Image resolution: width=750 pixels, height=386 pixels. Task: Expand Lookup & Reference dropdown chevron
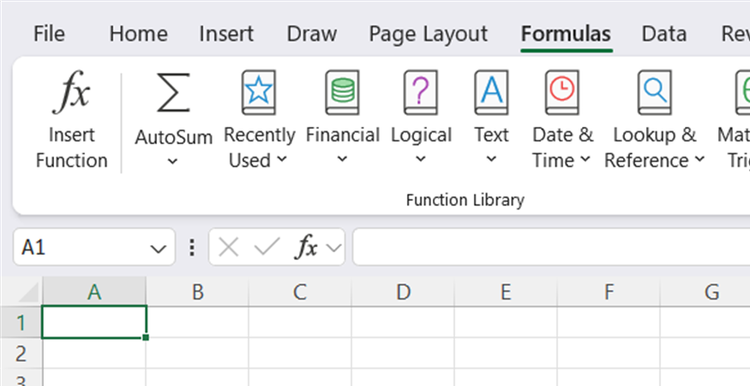click(x=700, y=159)
